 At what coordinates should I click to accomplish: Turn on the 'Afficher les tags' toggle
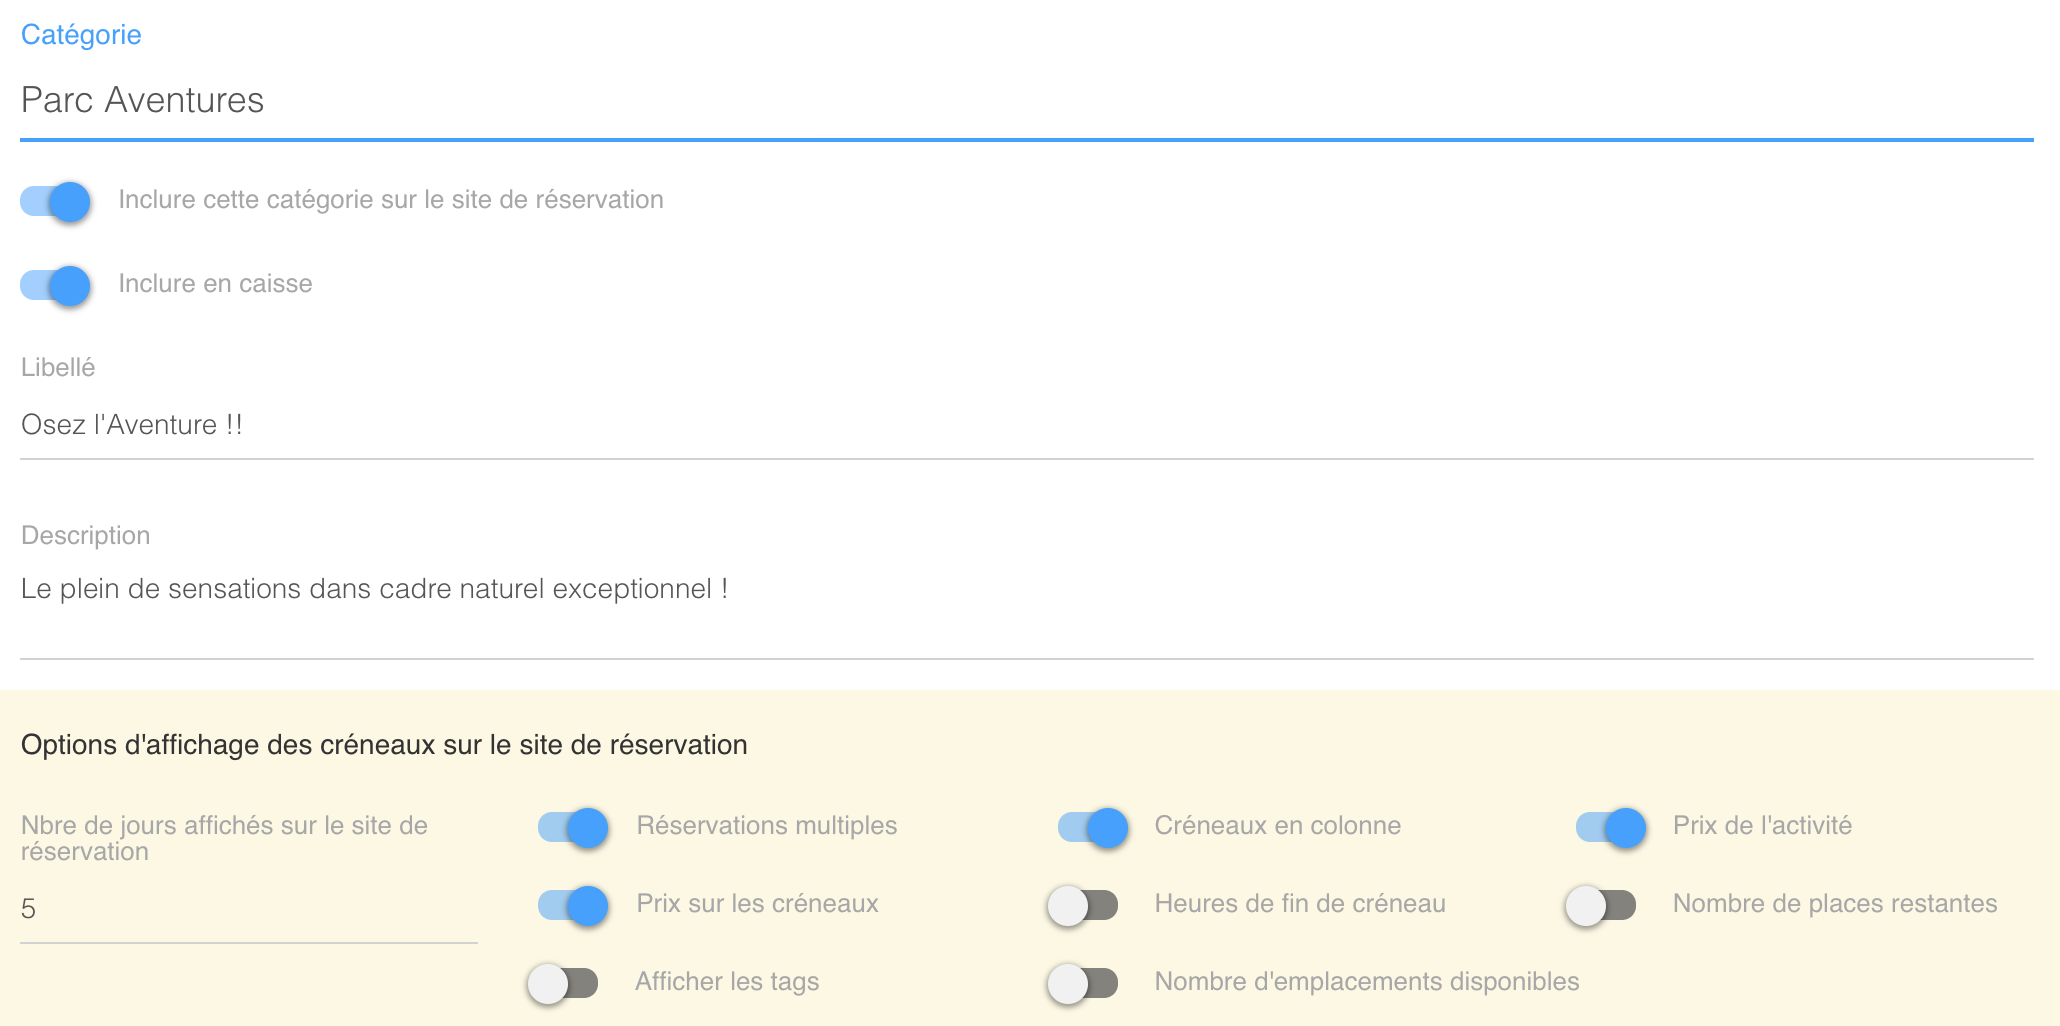pos(564,983)
